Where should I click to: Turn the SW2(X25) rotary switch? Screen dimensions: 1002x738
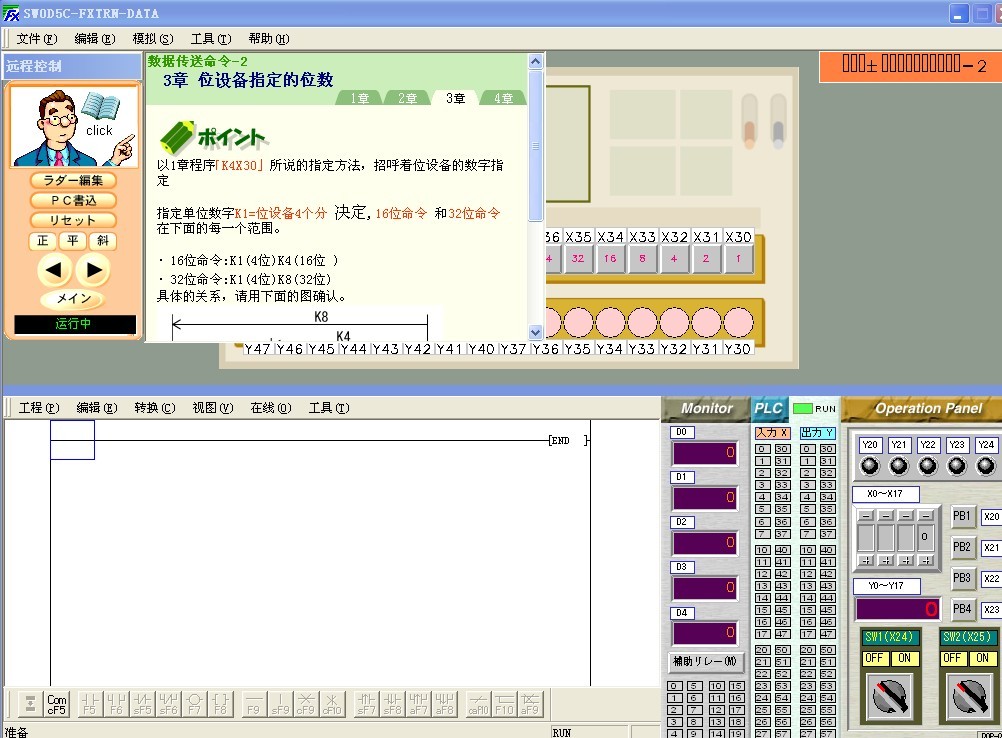coord(966,697)
